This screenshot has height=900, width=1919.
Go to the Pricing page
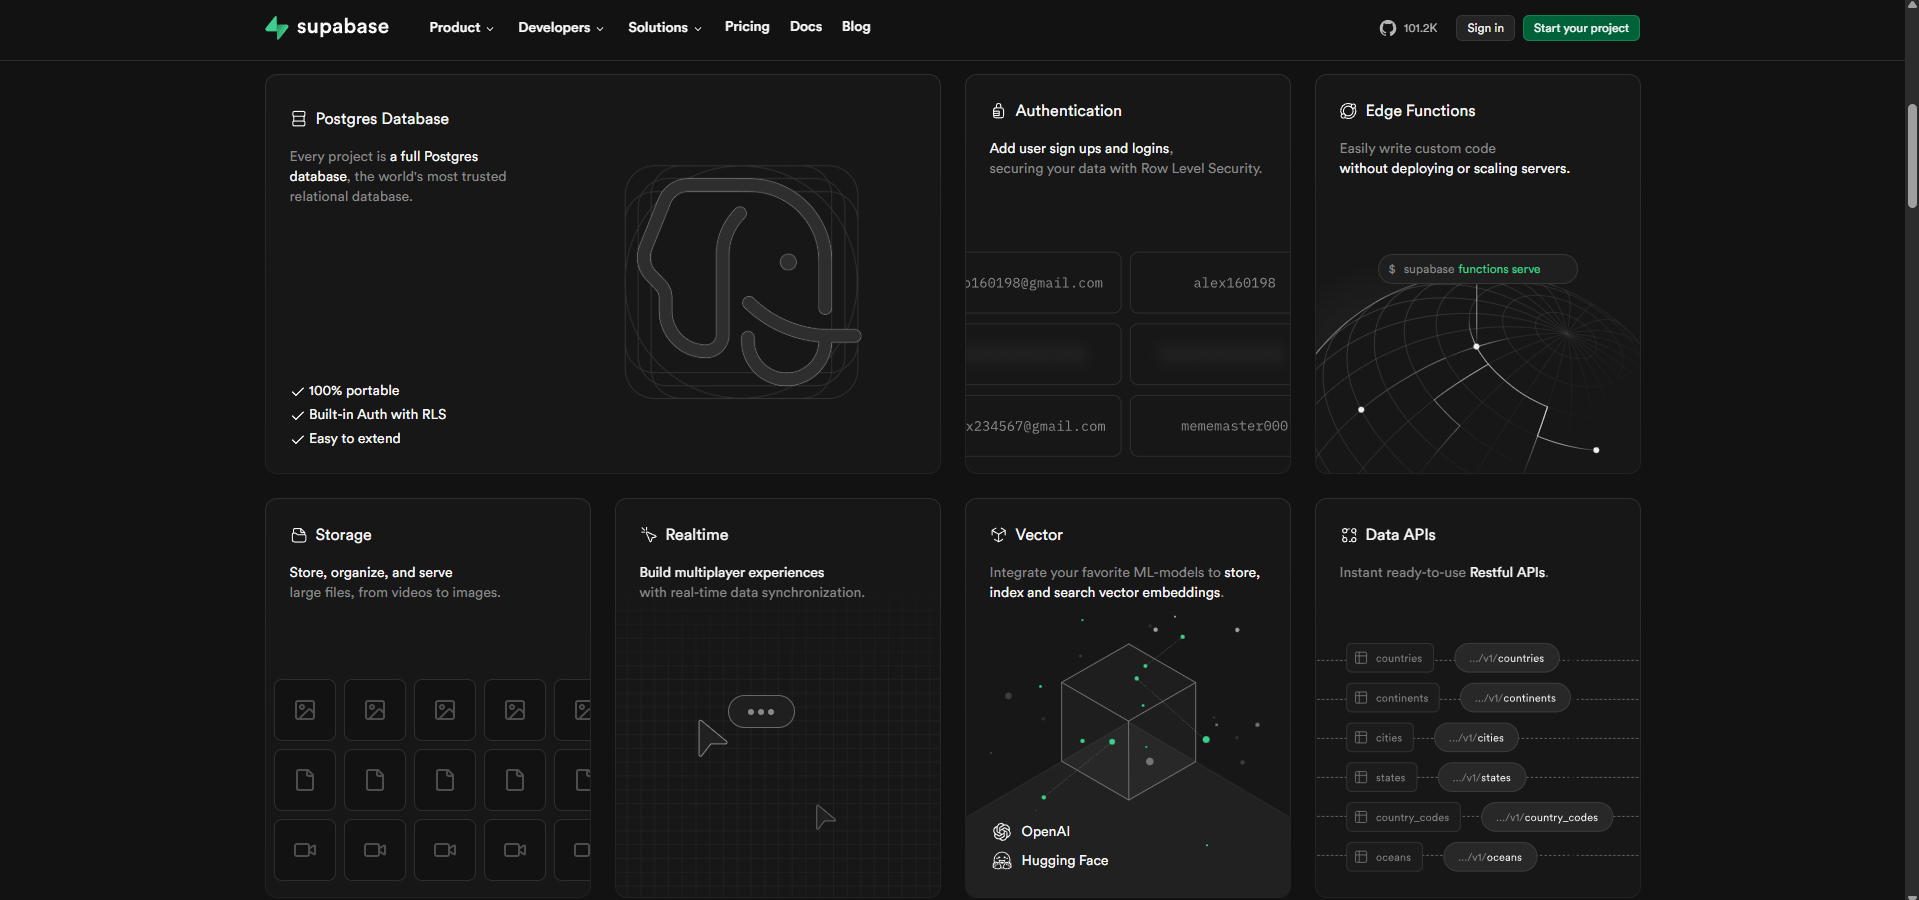click(747, 27)
